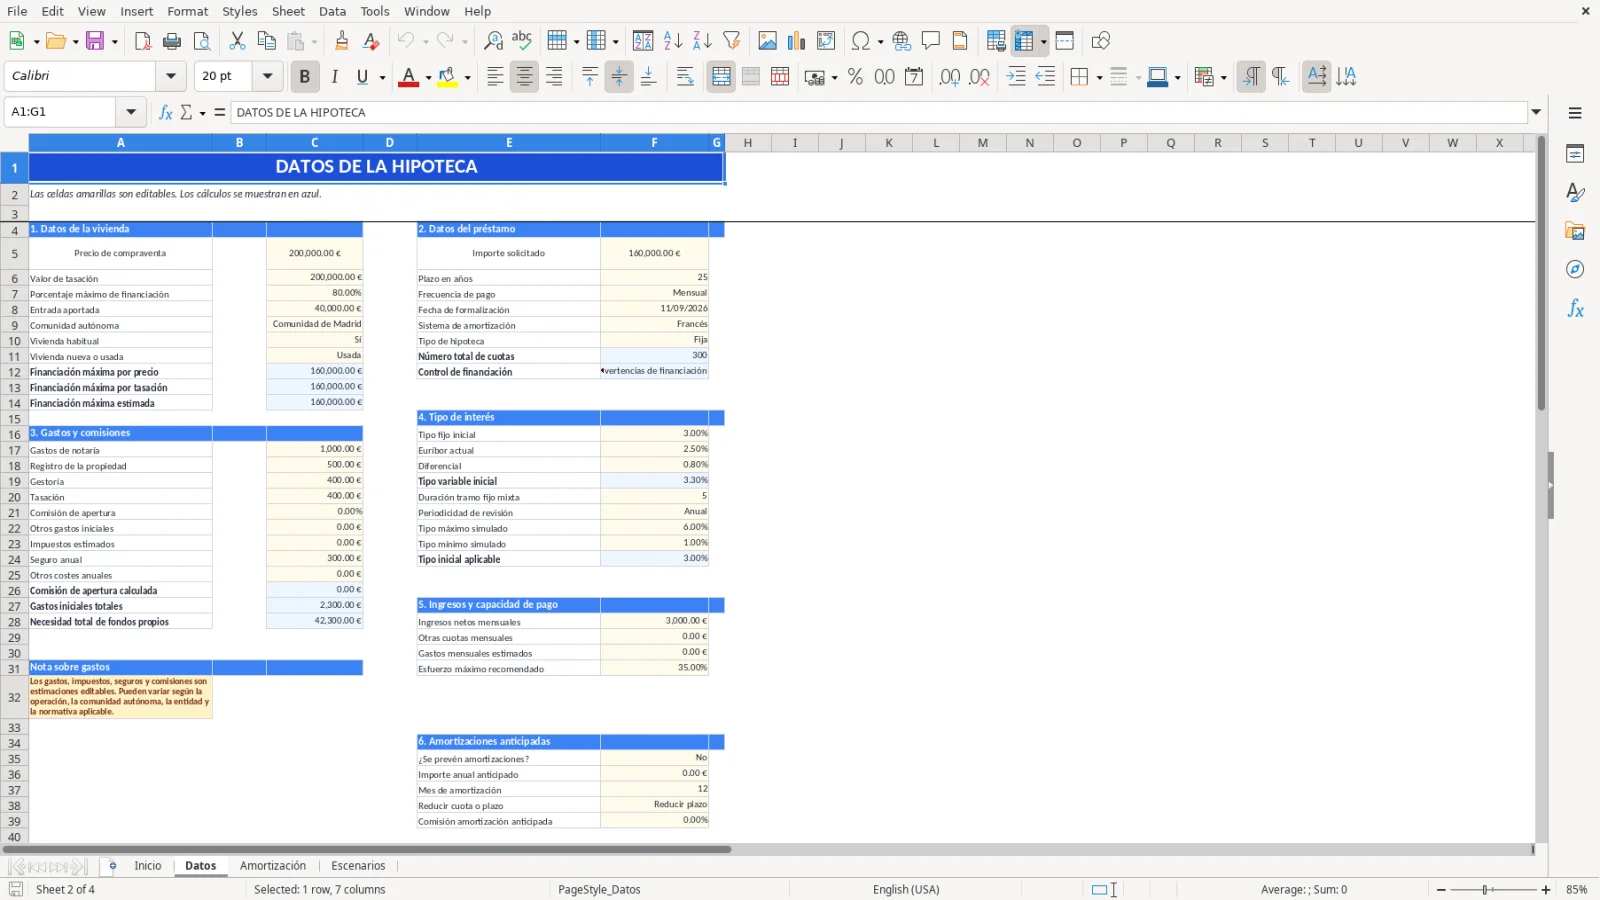1600x900 pixels.
Task: Toggle Center Horizontally alignment
Action: pos(524,77)
